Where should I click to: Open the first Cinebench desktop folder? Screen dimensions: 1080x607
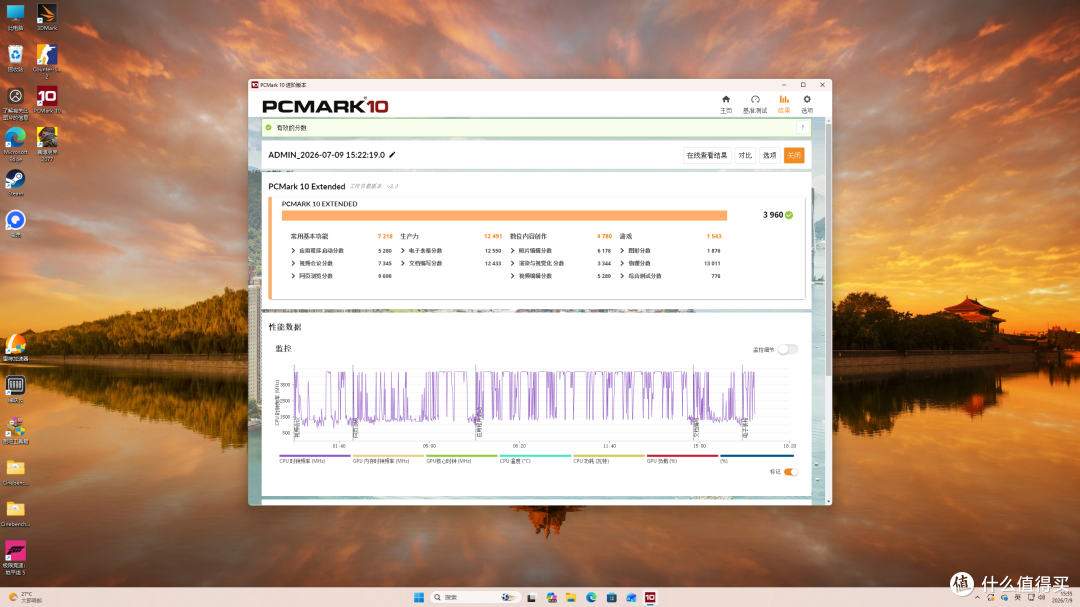coord(15,472)
